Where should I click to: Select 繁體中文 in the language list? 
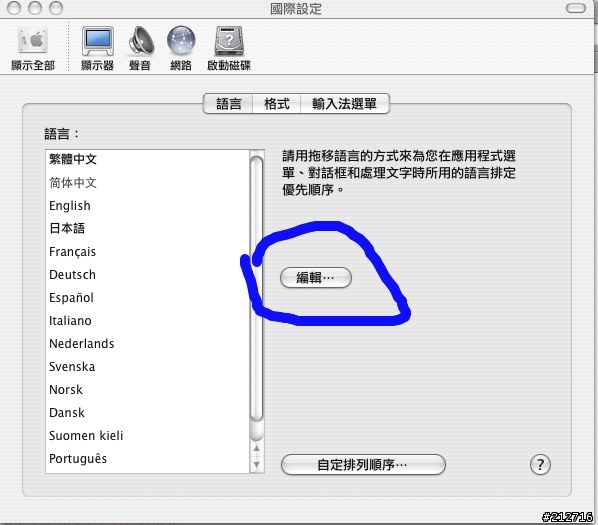pos(147,159)
